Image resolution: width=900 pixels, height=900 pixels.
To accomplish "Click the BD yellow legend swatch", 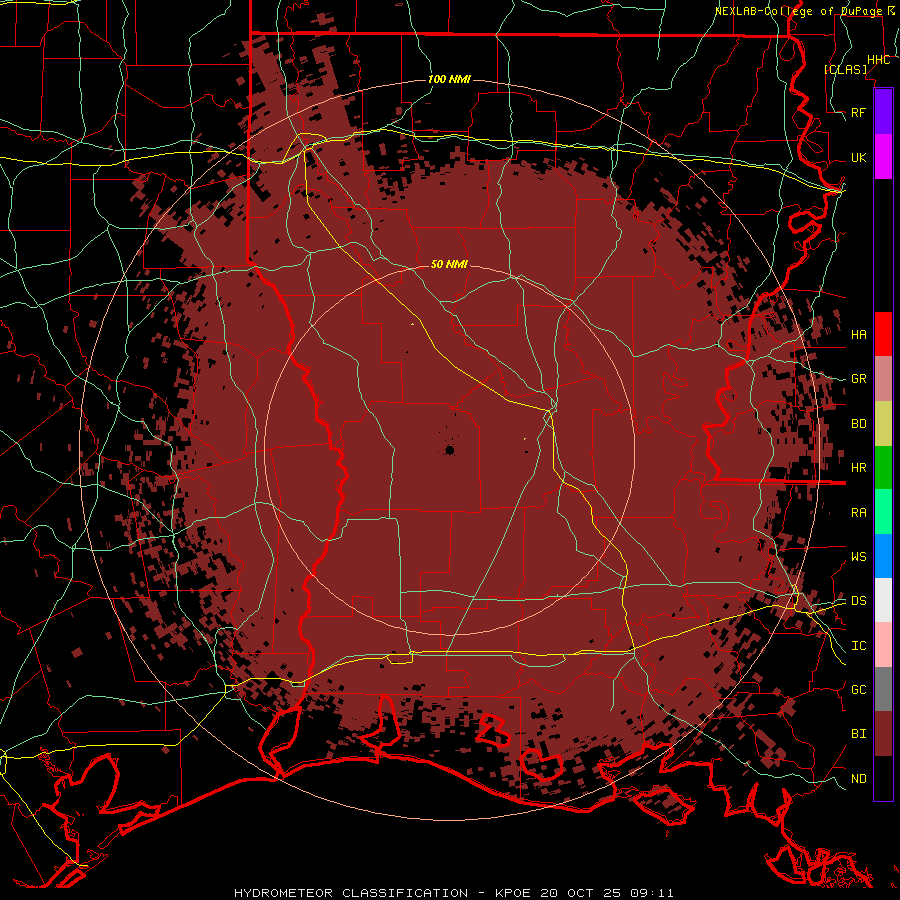I will (883, 424).
